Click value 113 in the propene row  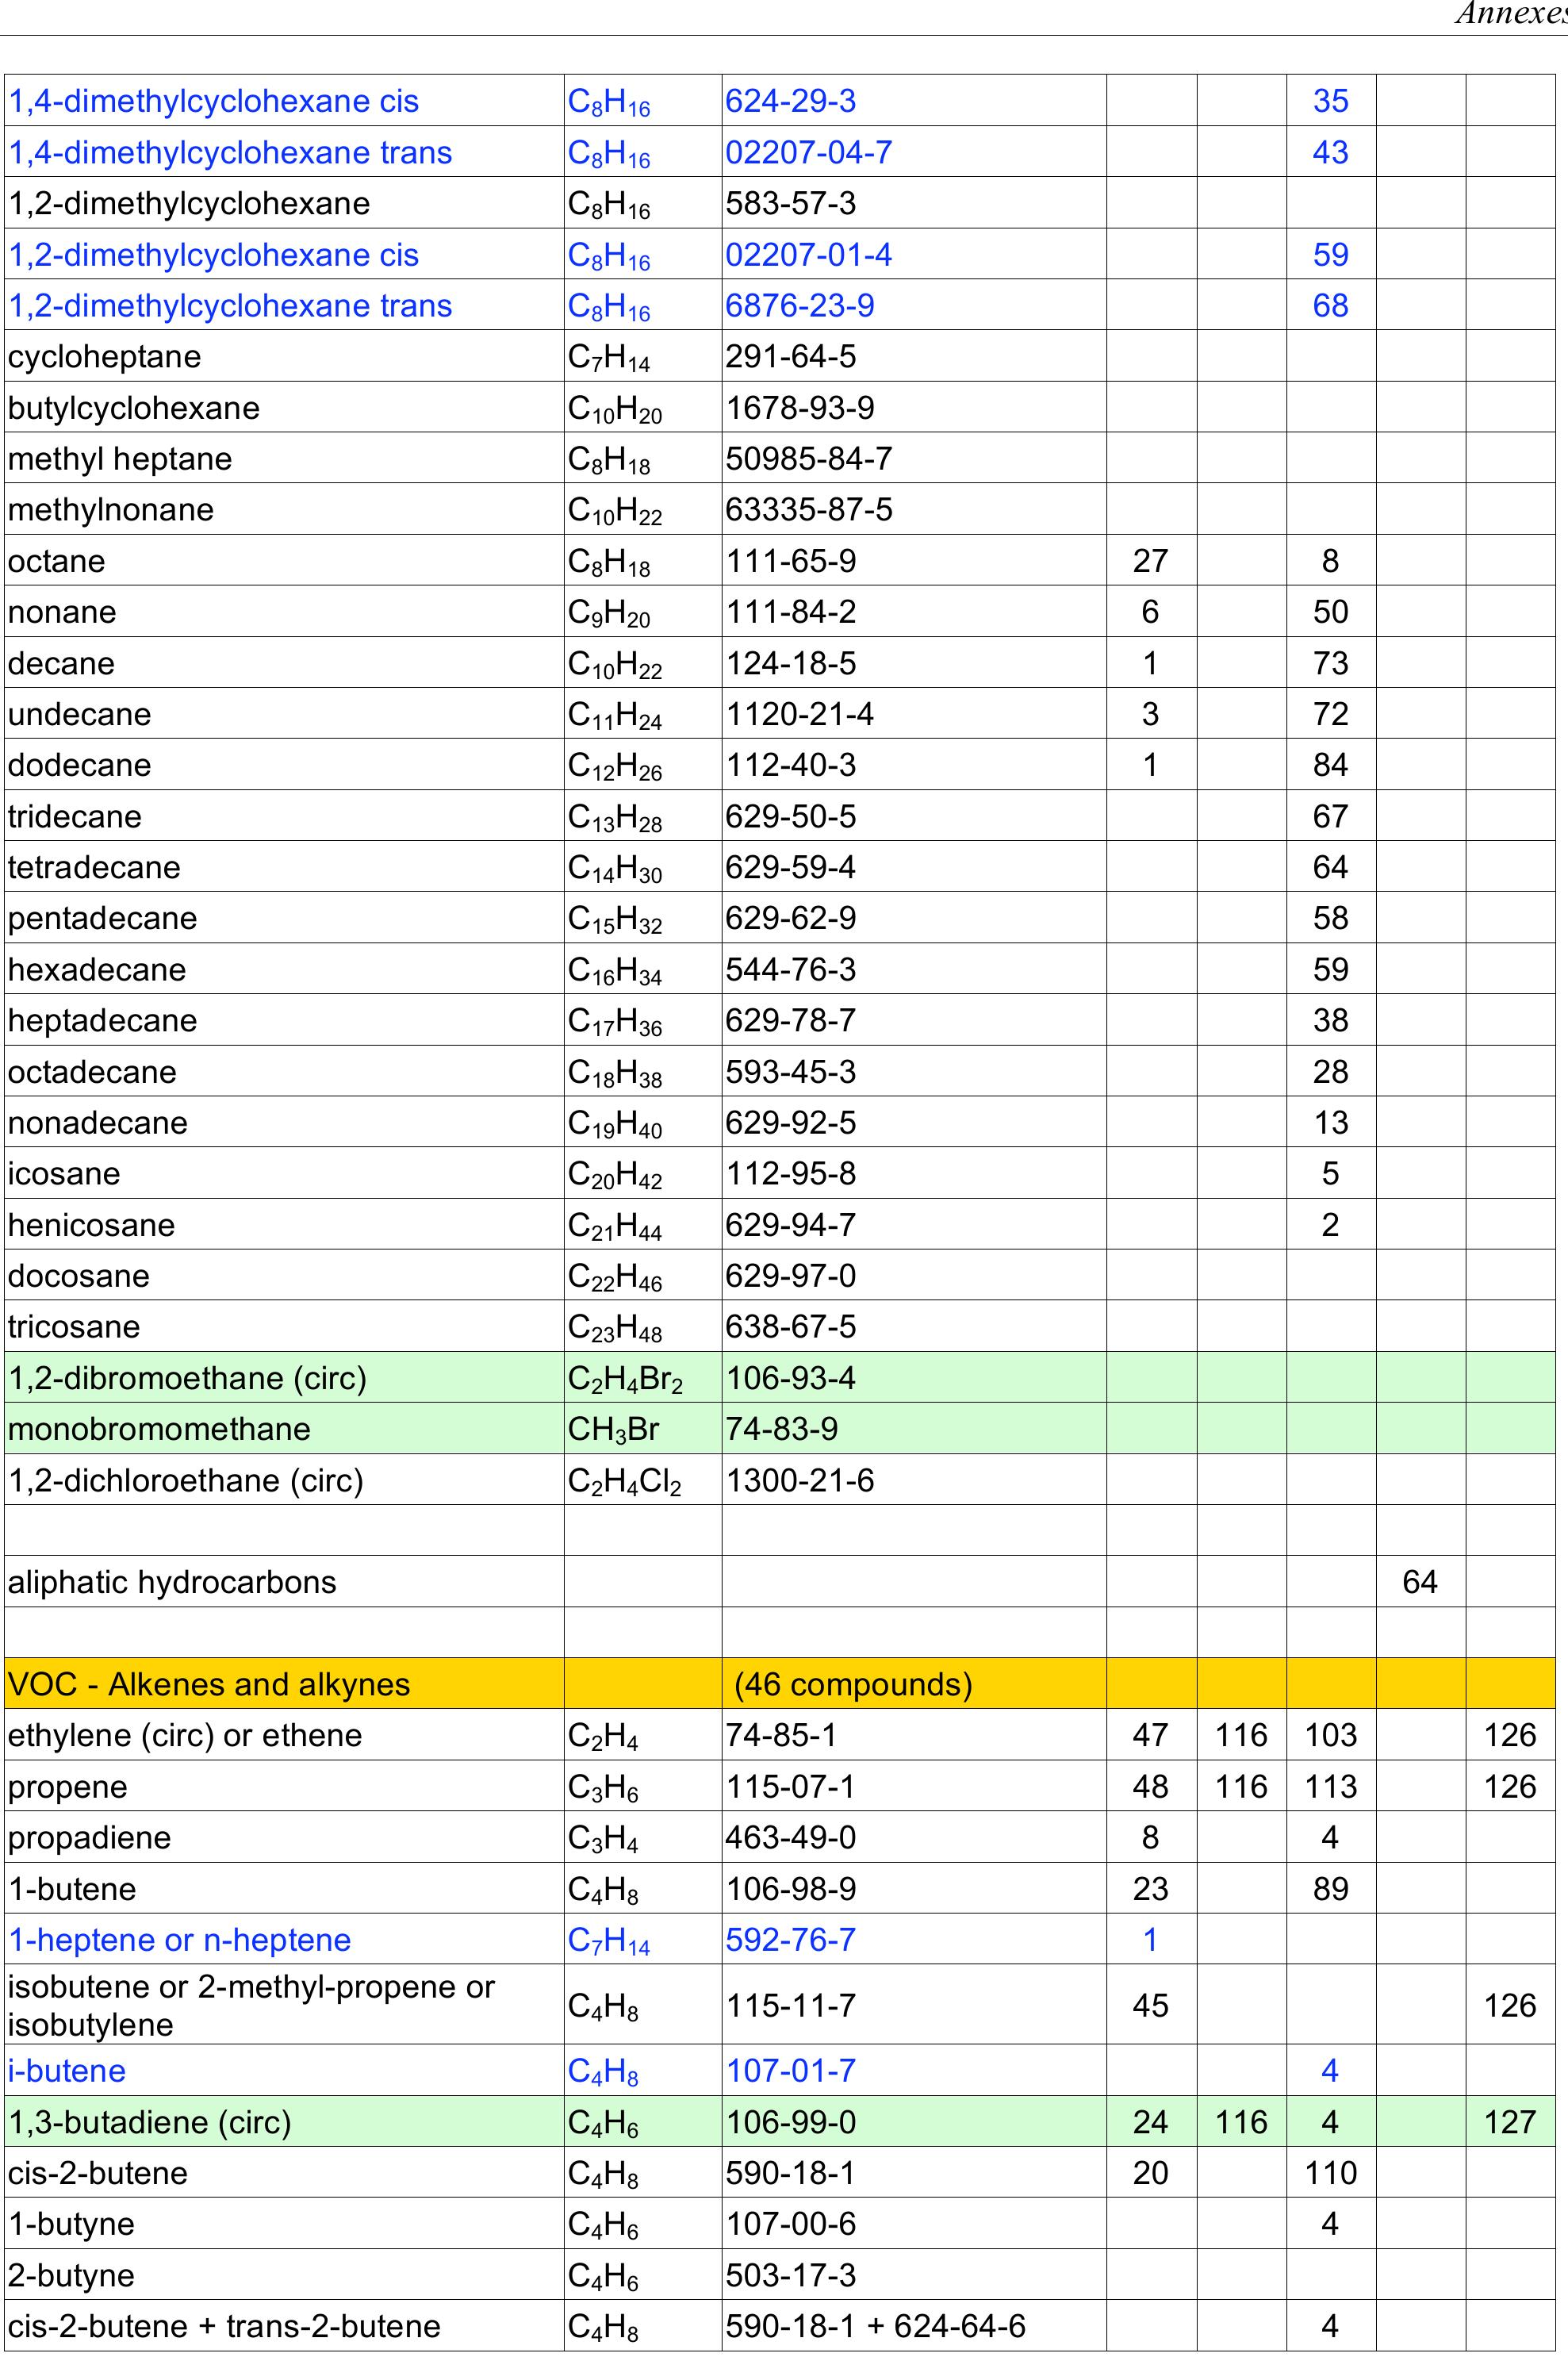(x=1330, y=1787)
